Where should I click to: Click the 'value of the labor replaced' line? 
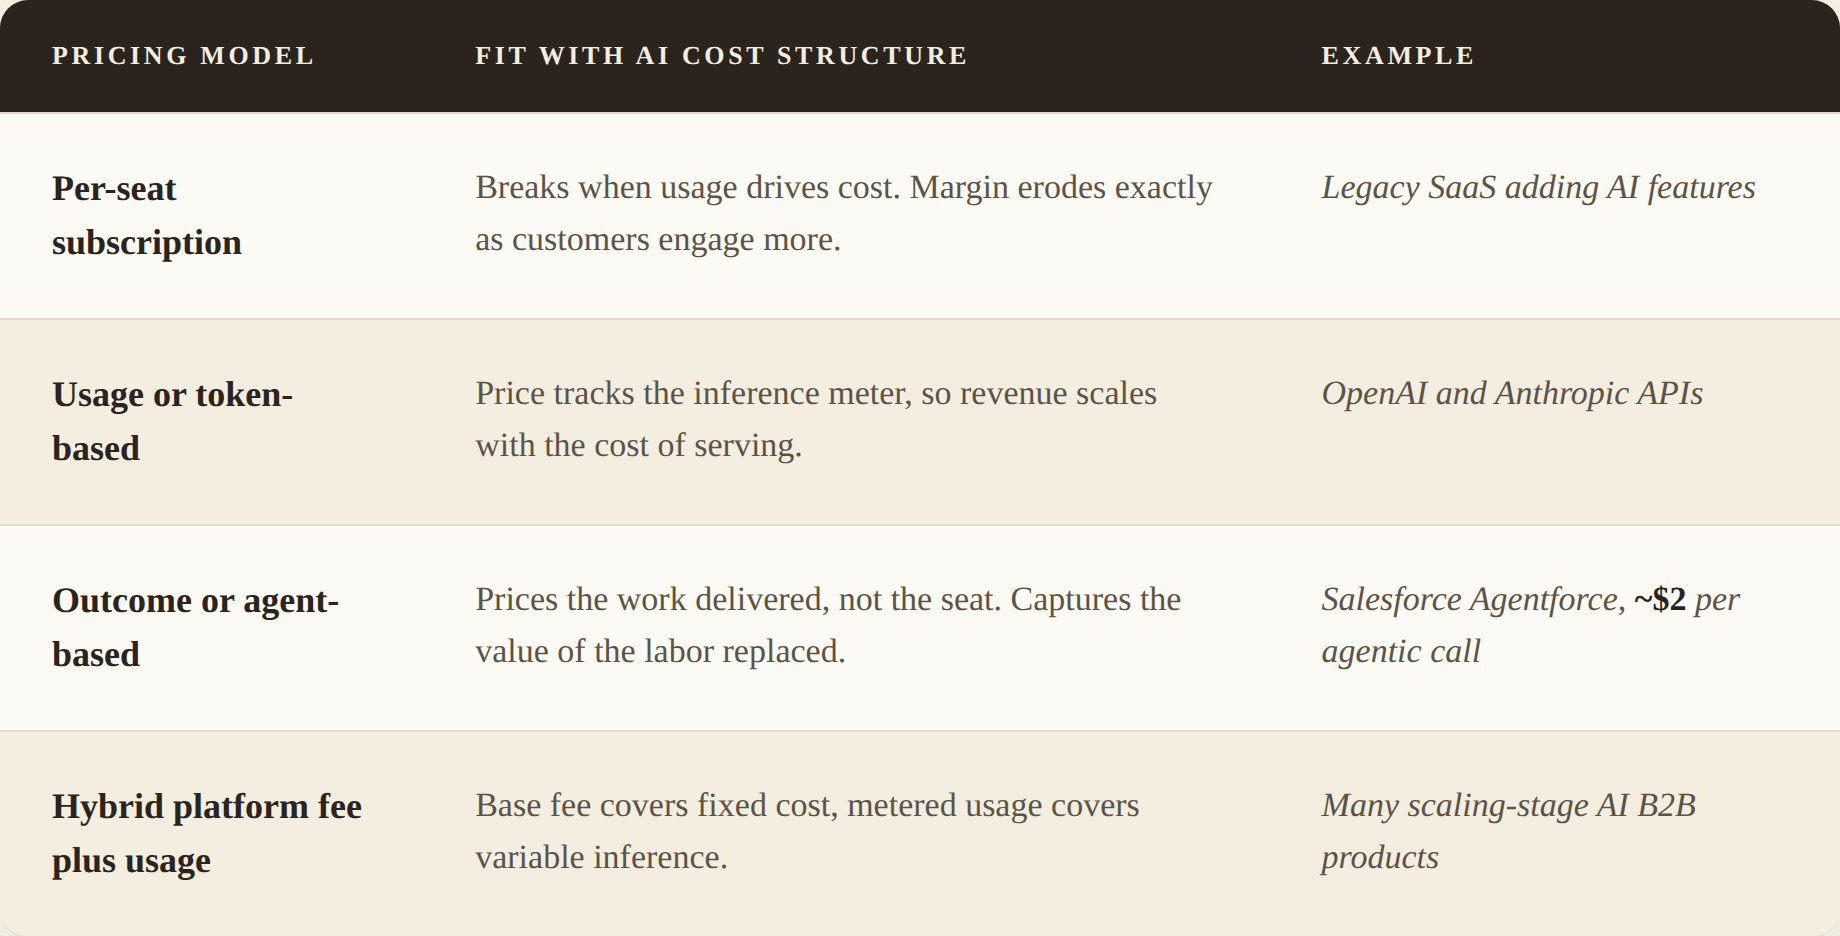[x=660, y=651]
